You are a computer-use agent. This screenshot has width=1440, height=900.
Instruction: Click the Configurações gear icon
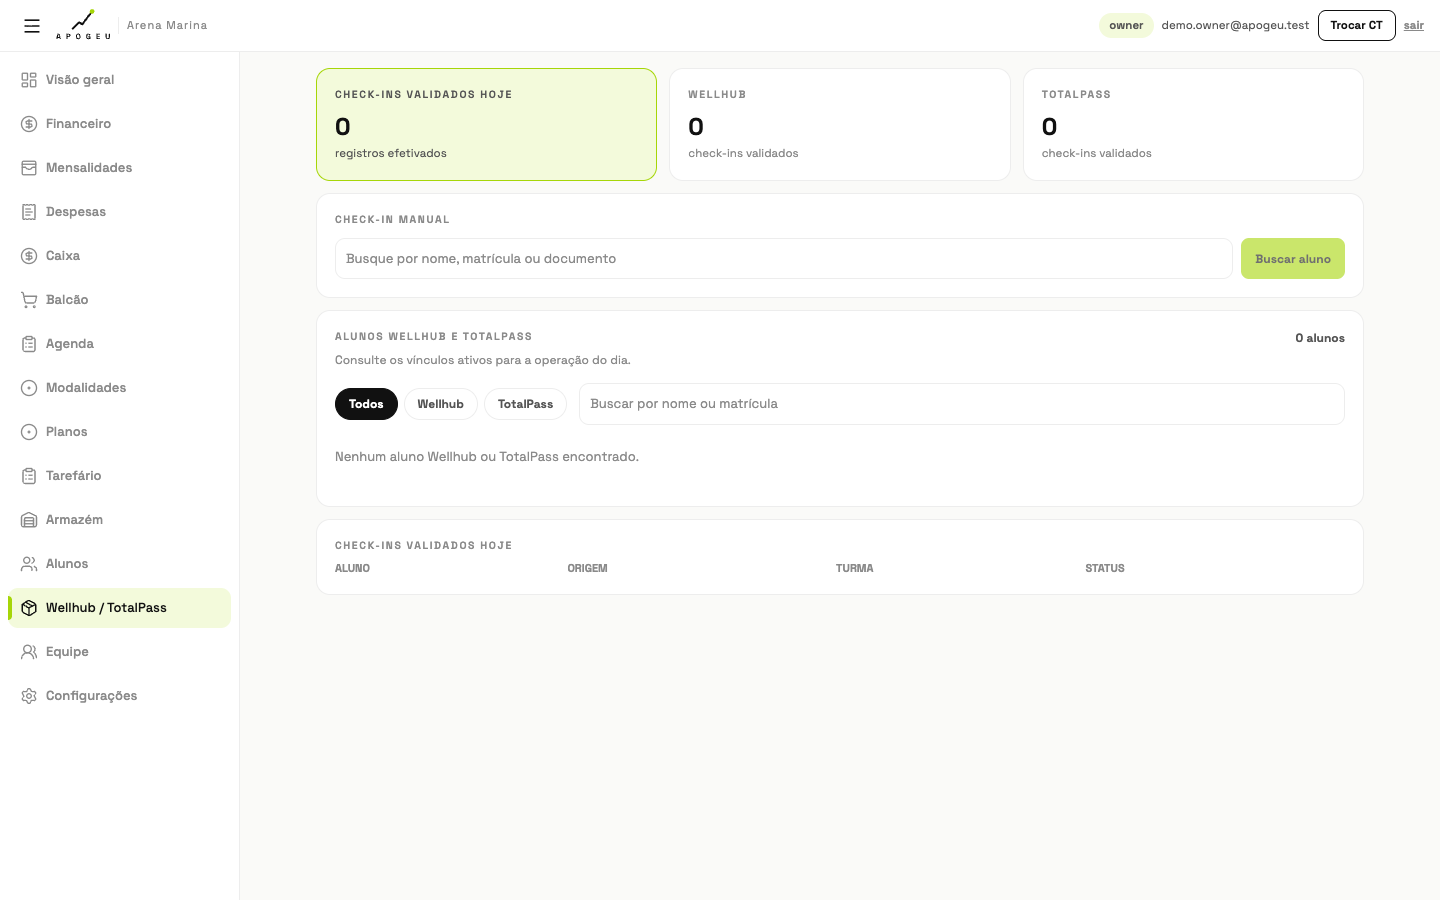coord(29,696)
